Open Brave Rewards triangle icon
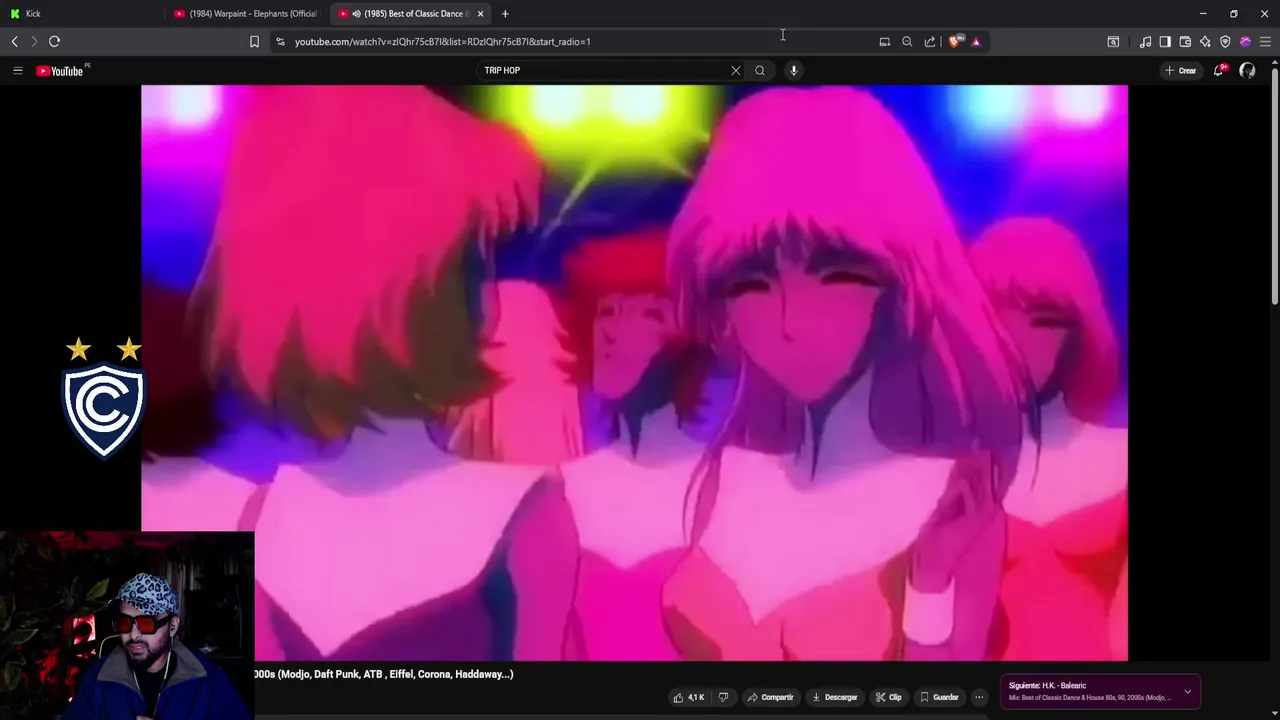The width and height of the screenshot is (1280, 720). [976, 41]
